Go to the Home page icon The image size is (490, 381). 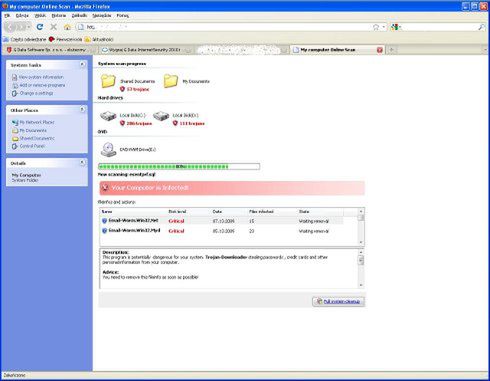pyautogui.click(x=67, y=27)
